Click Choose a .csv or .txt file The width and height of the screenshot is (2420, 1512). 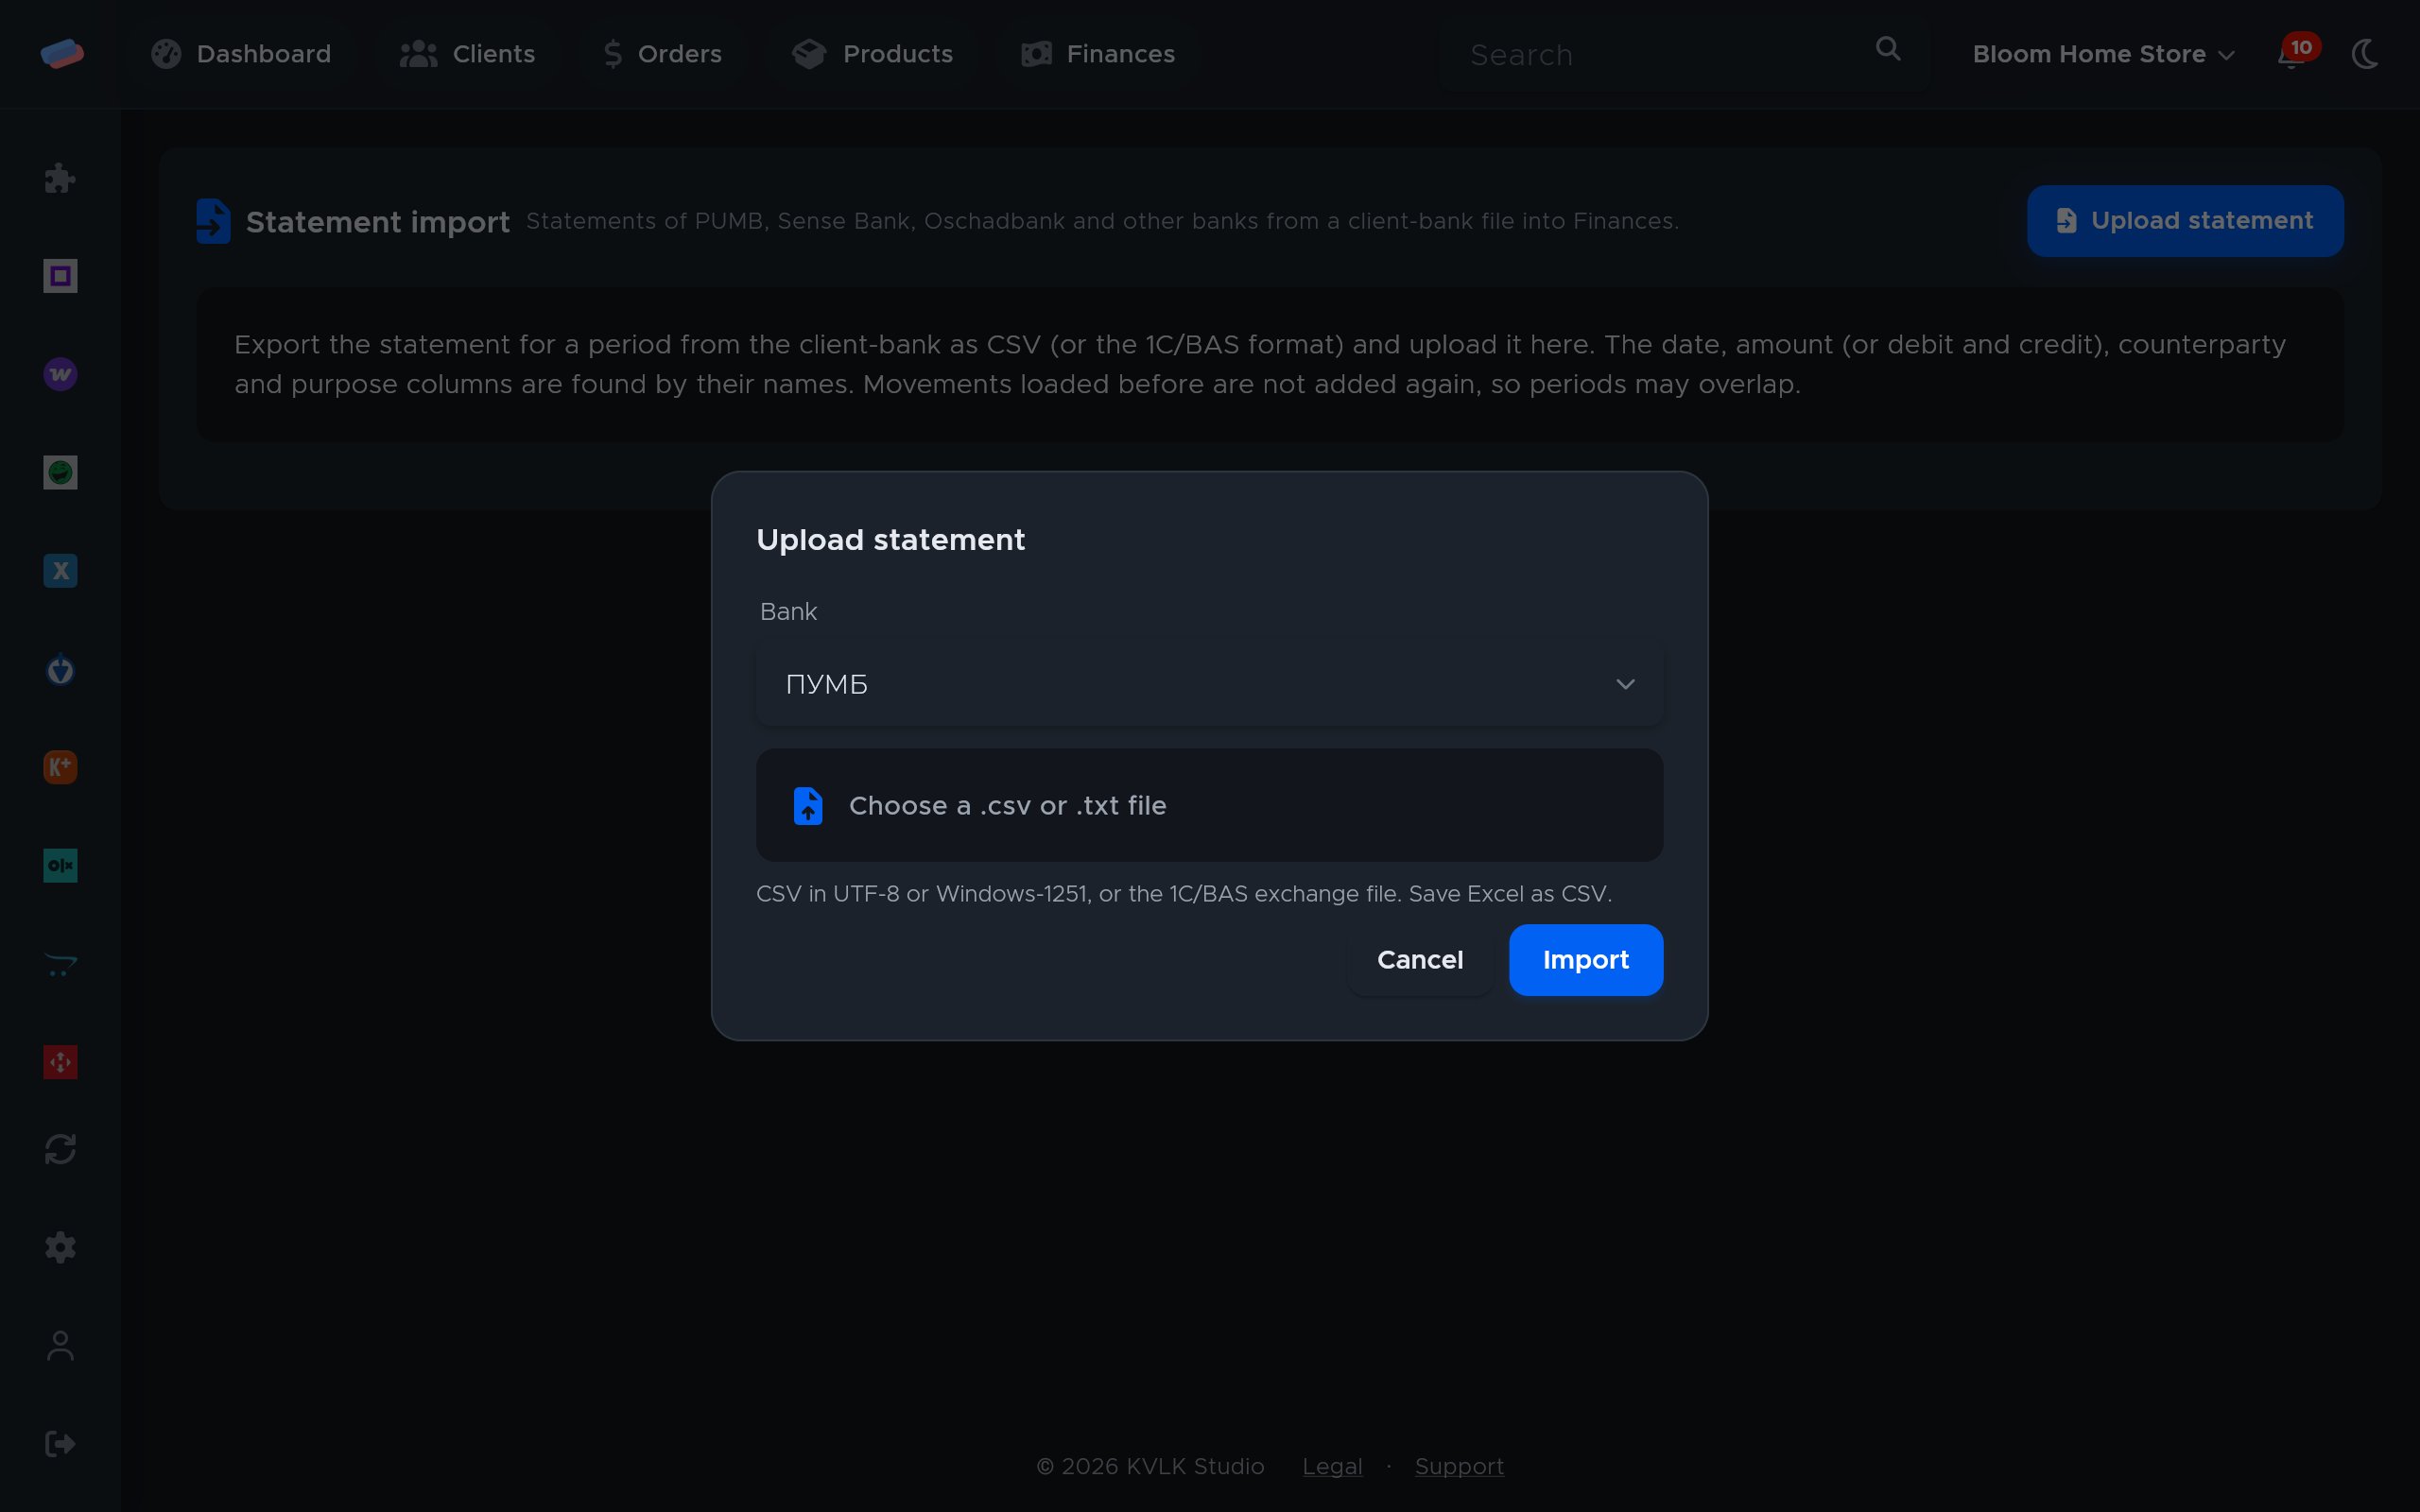click(x=1209, y=805)
